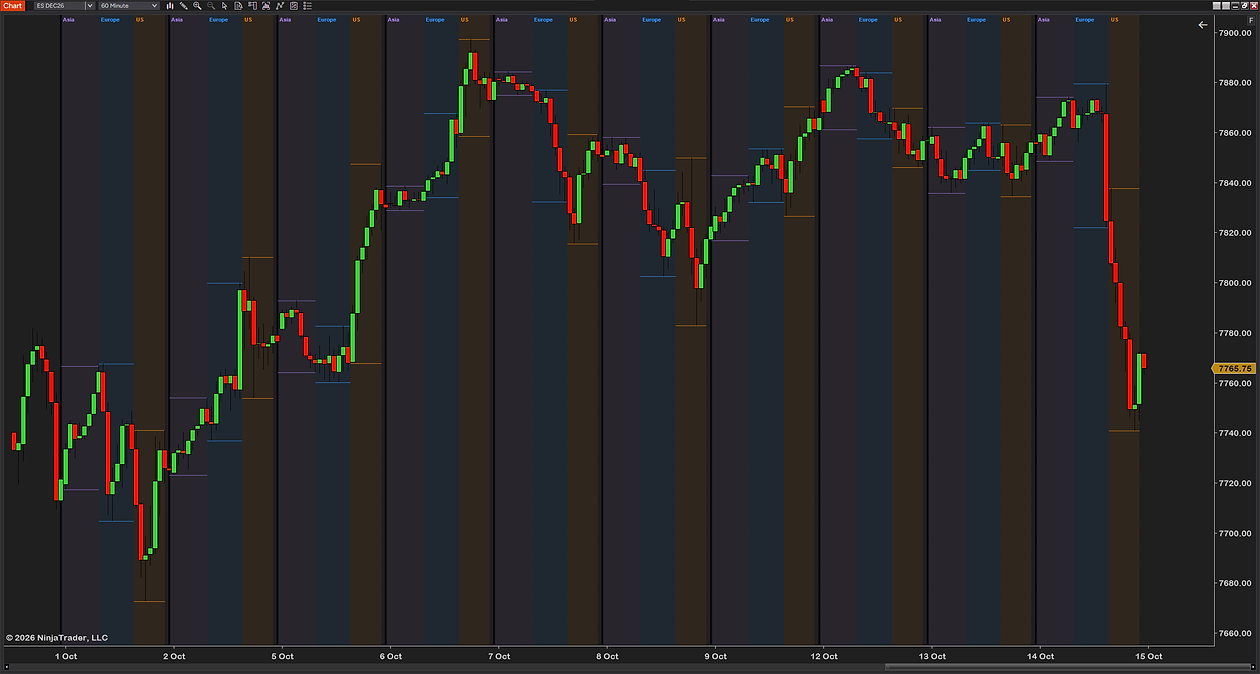Click the 13 Oct date label
Screen dimensions: 1260x674
pos(932,656)
